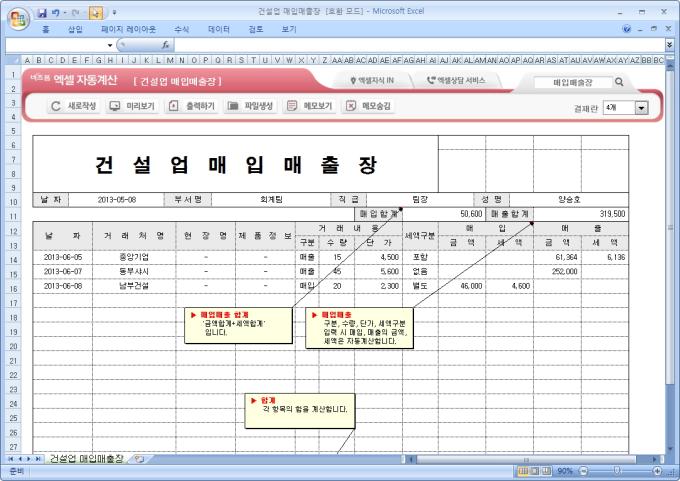Click the 파일생성 button
This screenshot has width=680, height=481.
[x=250, y=106]
